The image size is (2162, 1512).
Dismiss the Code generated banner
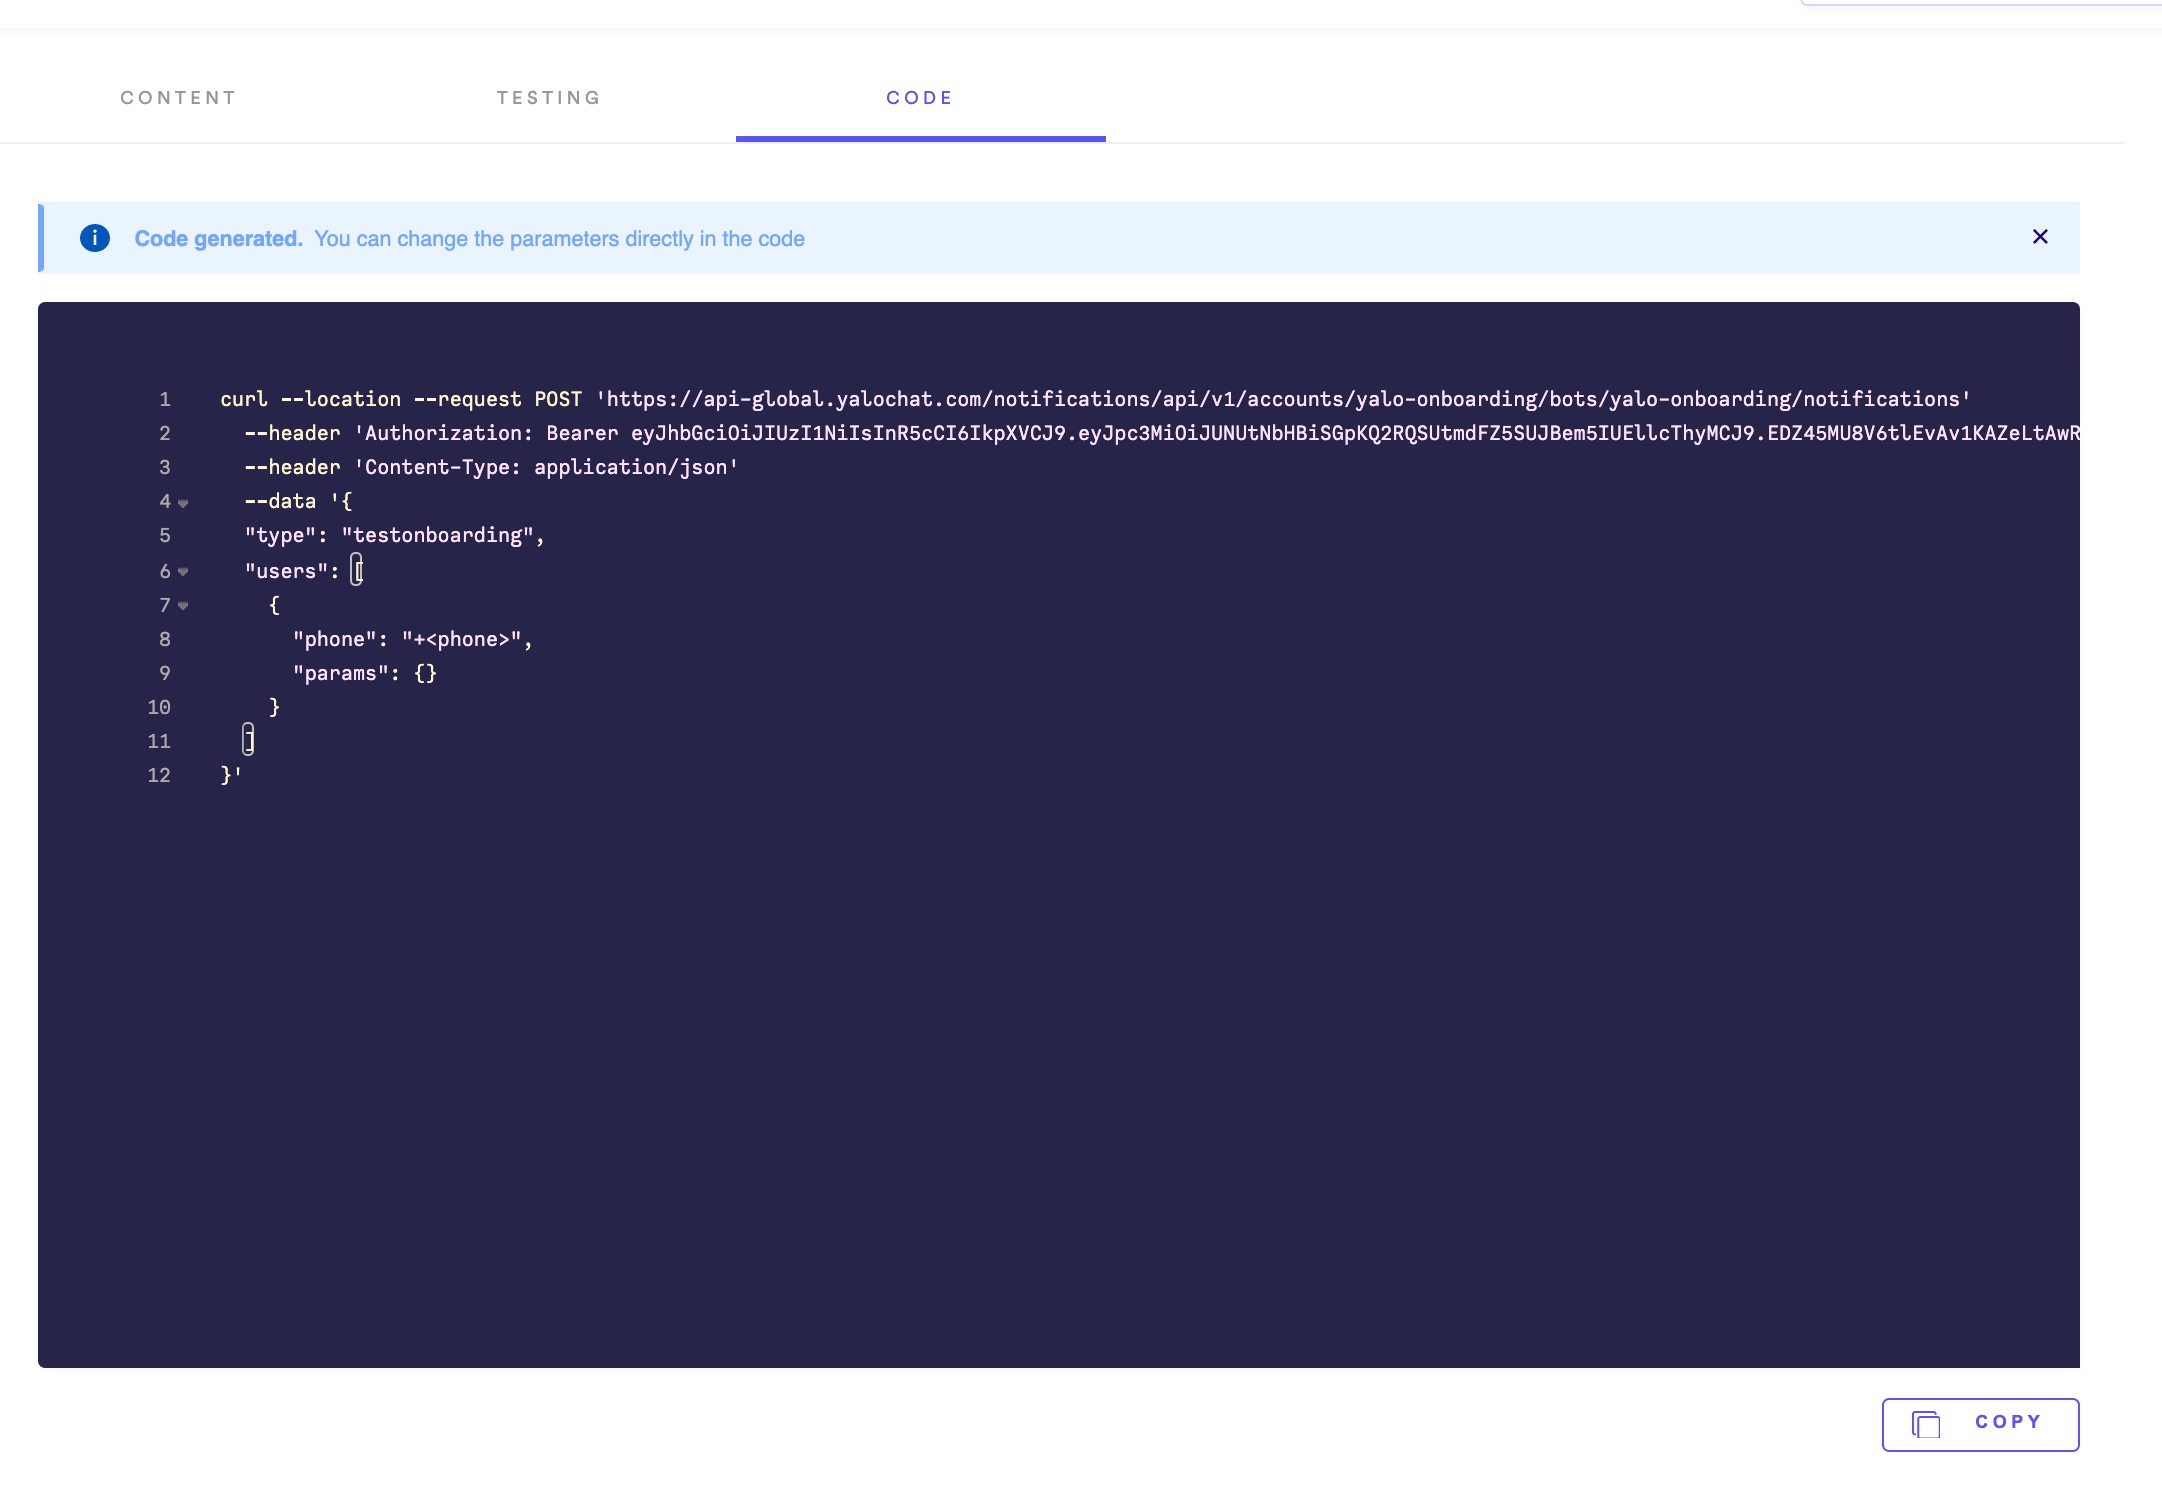pos(2040,237)
